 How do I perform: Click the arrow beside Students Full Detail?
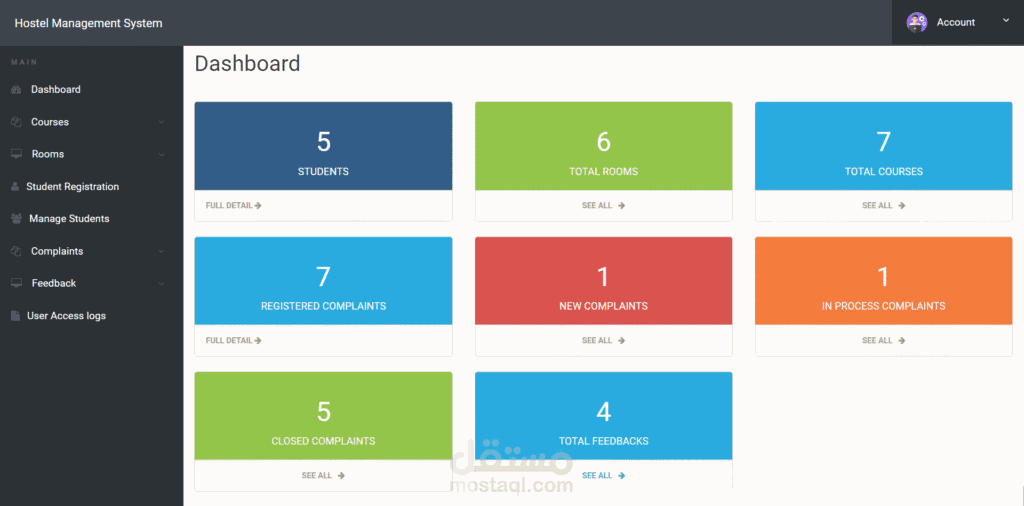coord(258,205)
